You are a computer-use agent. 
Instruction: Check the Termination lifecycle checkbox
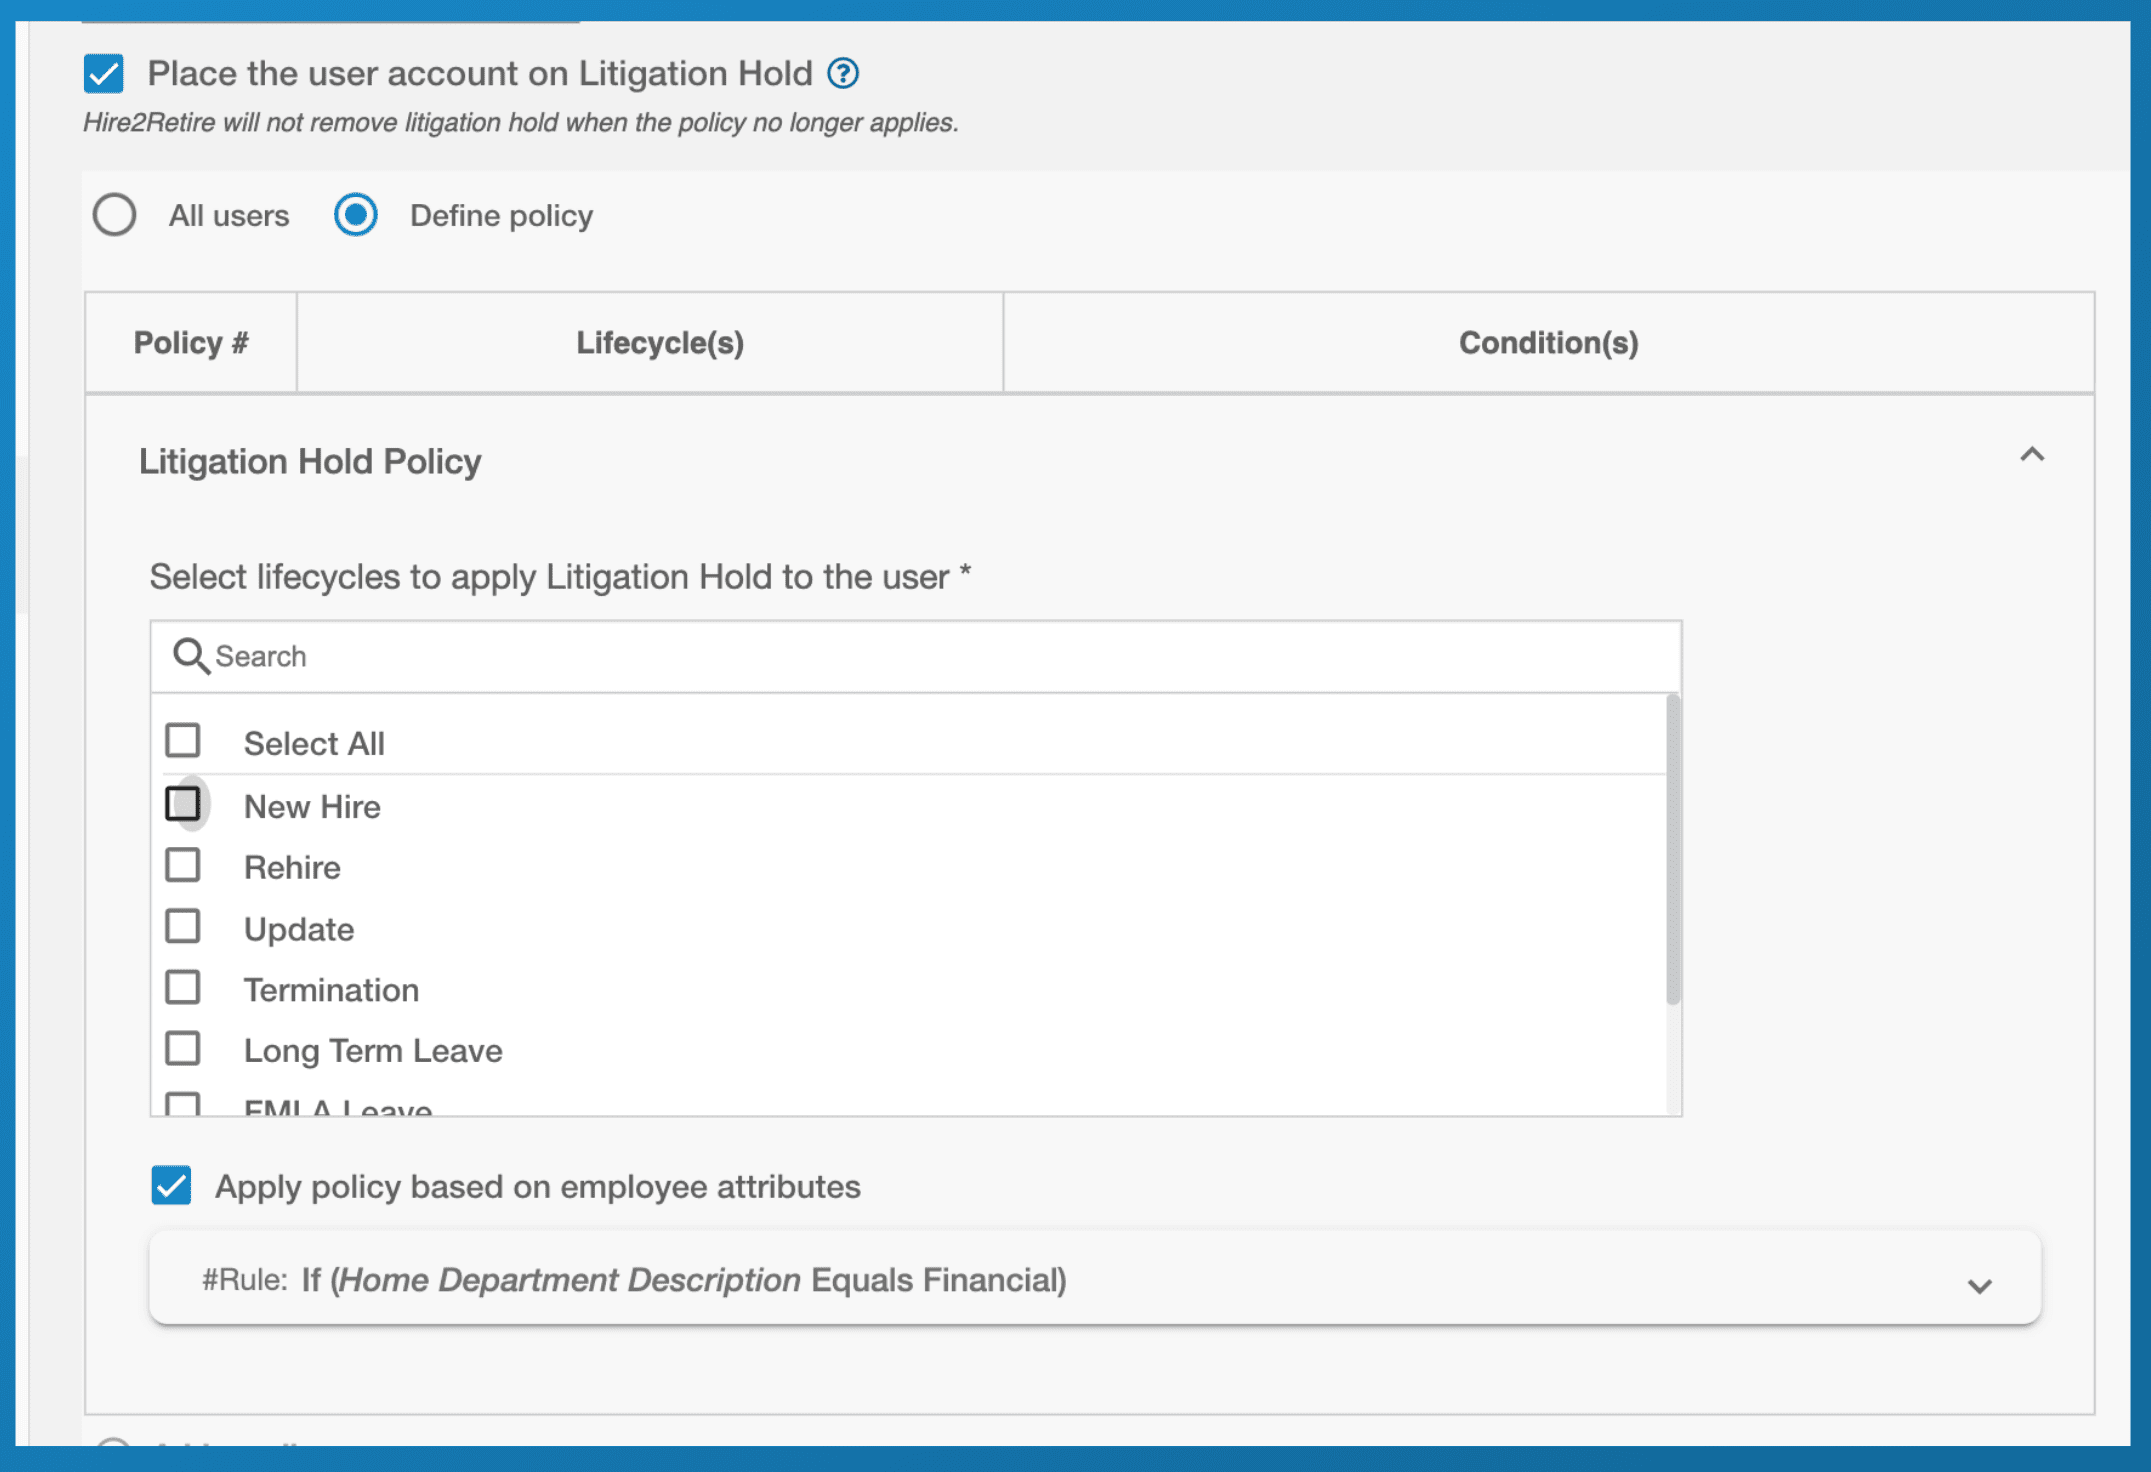[x=183, y=988]
